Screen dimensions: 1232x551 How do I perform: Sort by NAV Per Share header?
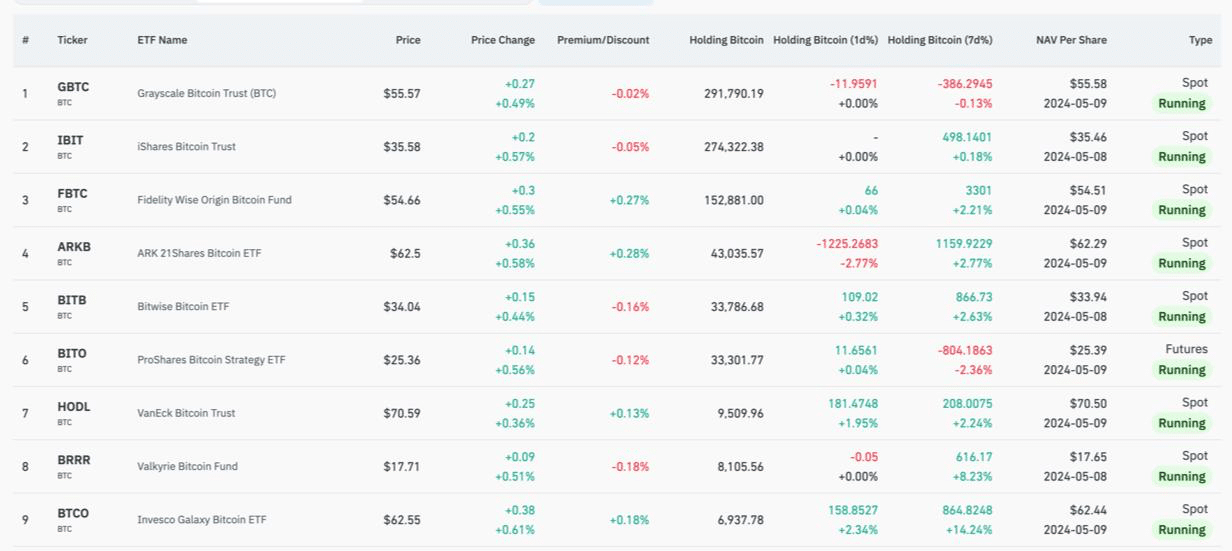pos(1071,40)
